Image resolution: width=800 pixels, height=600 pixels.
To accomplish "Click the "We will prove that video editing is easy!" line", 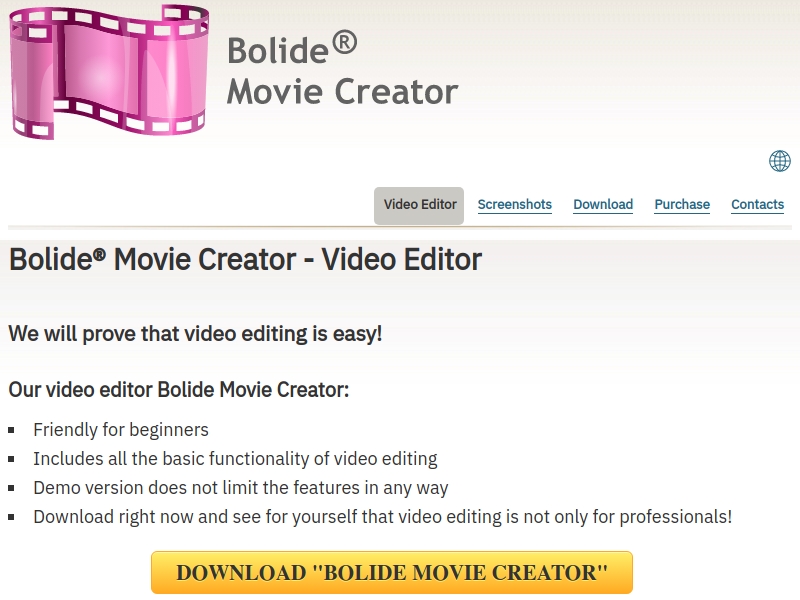I will tap(195, 334).
